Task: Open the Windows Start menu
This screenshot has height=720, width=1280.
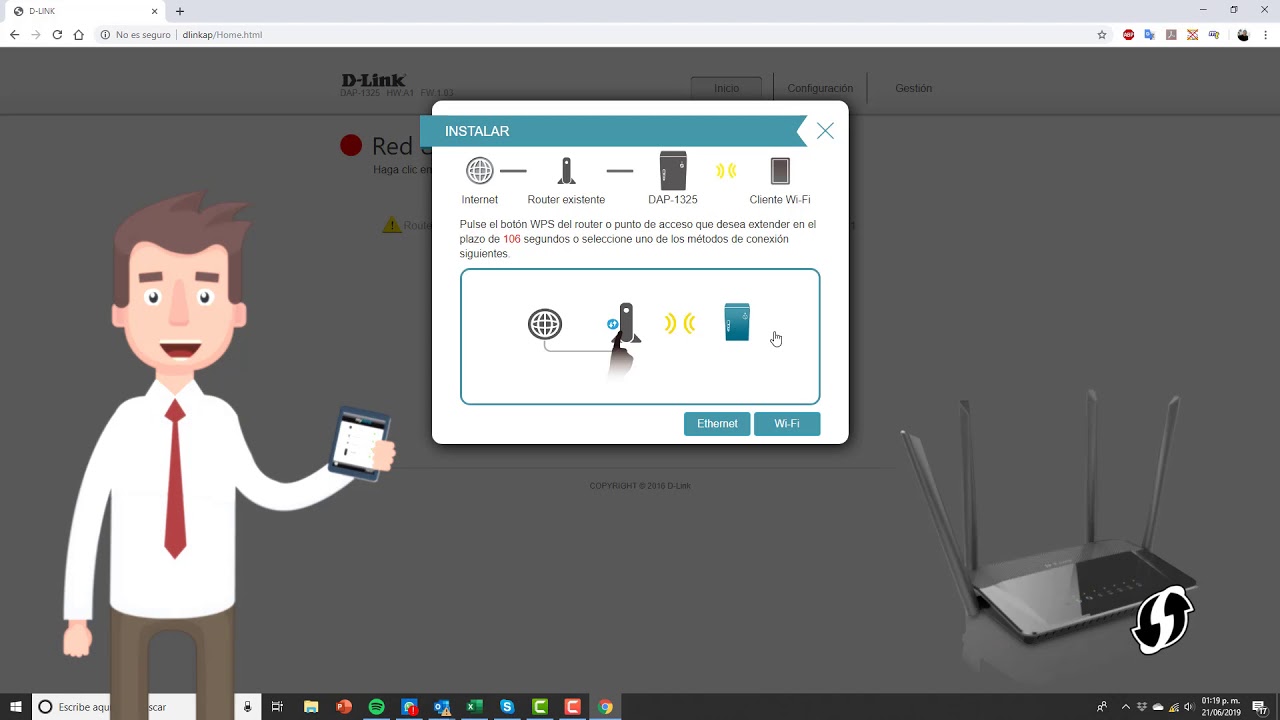Action: 16,707
